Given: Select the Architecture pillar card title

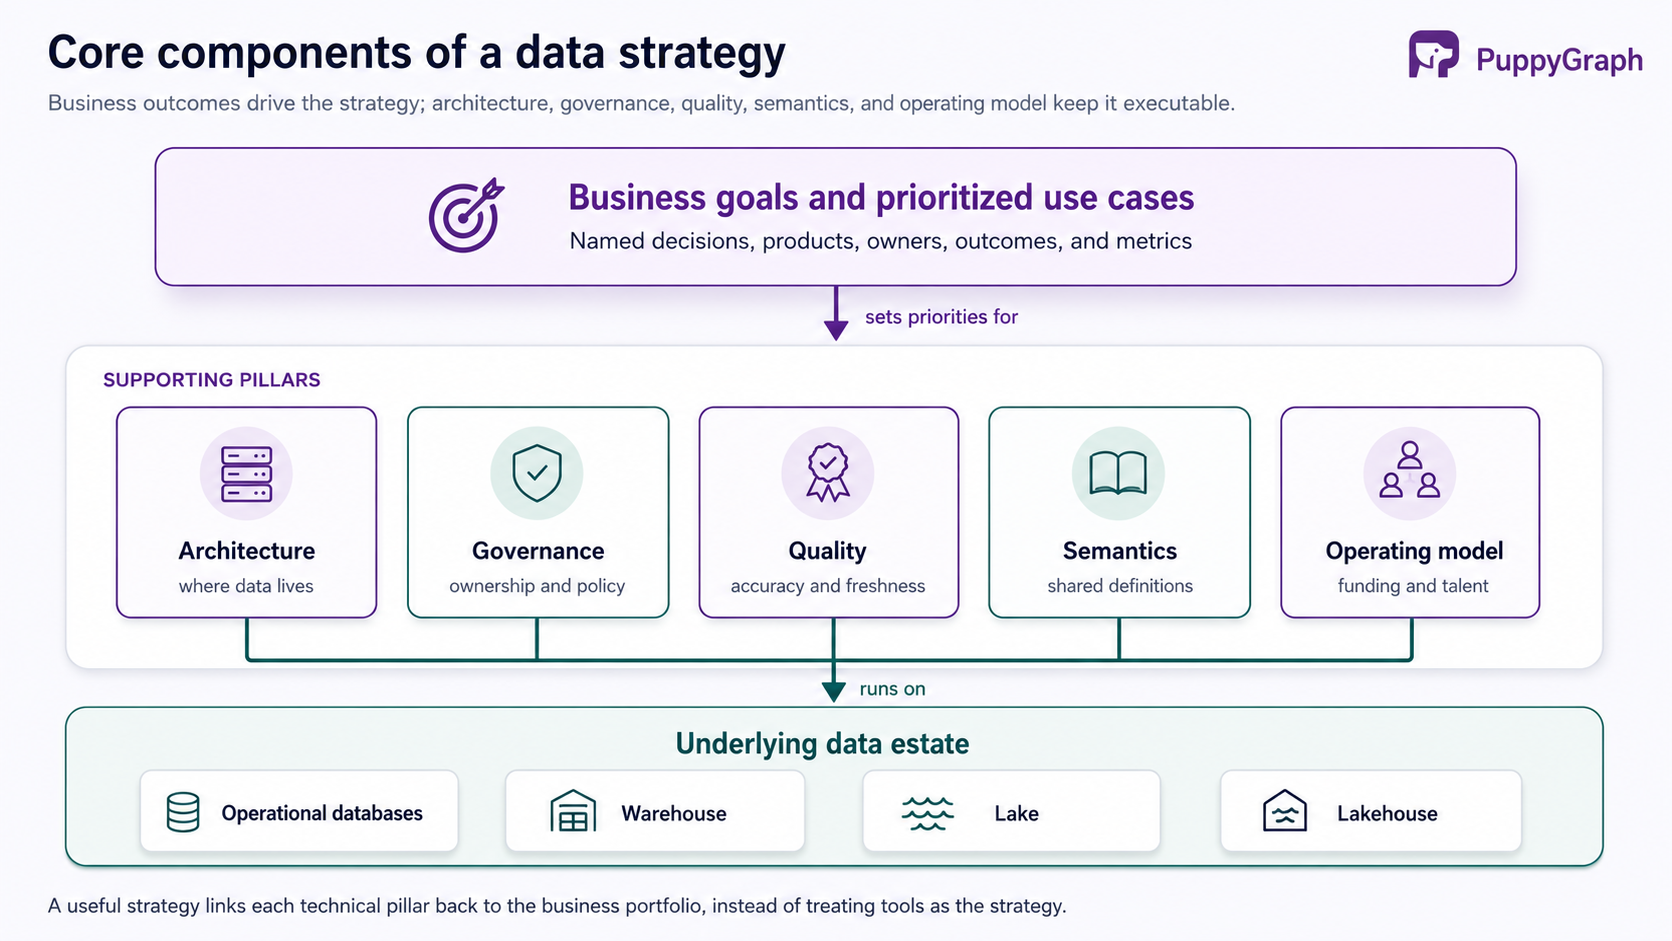Looking at the screenshot, I should [246, 551].
